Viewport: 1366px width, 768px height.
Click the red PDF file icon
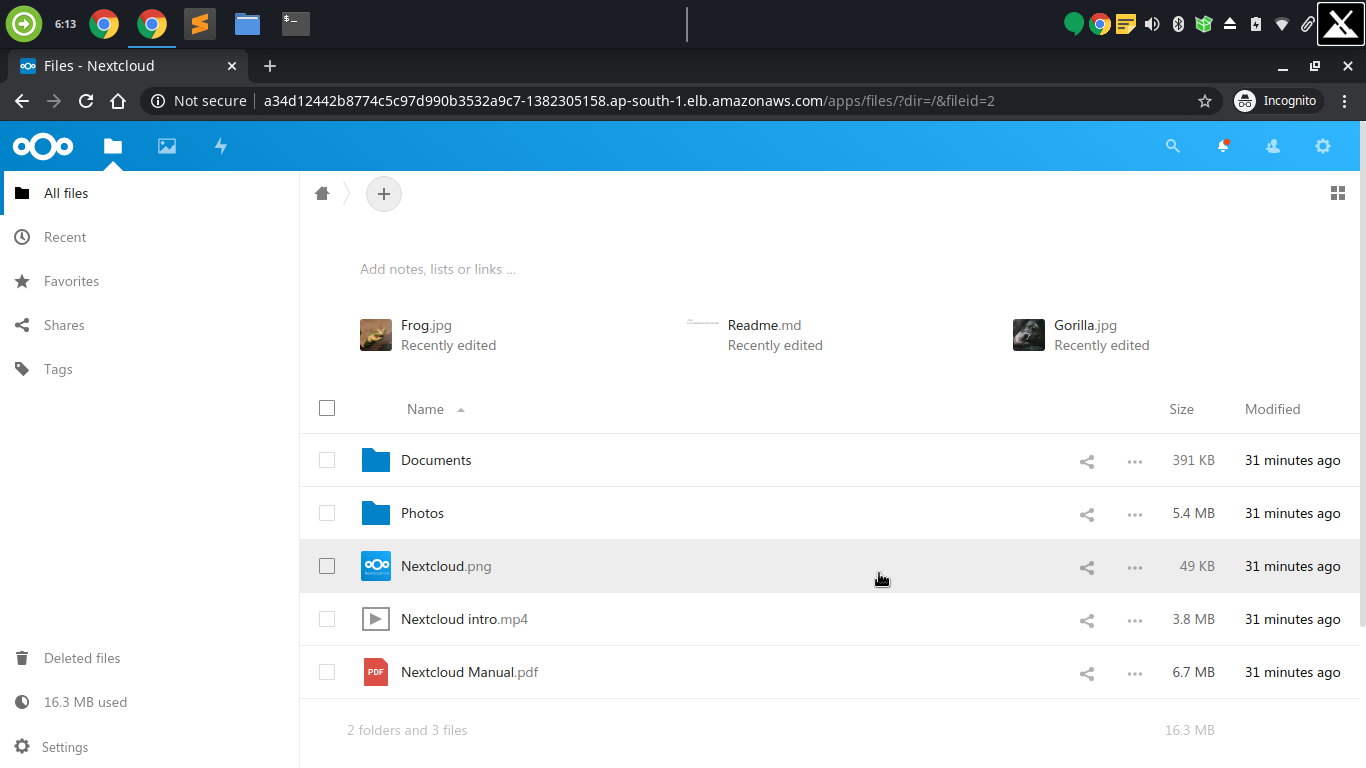tap(376, 672)
